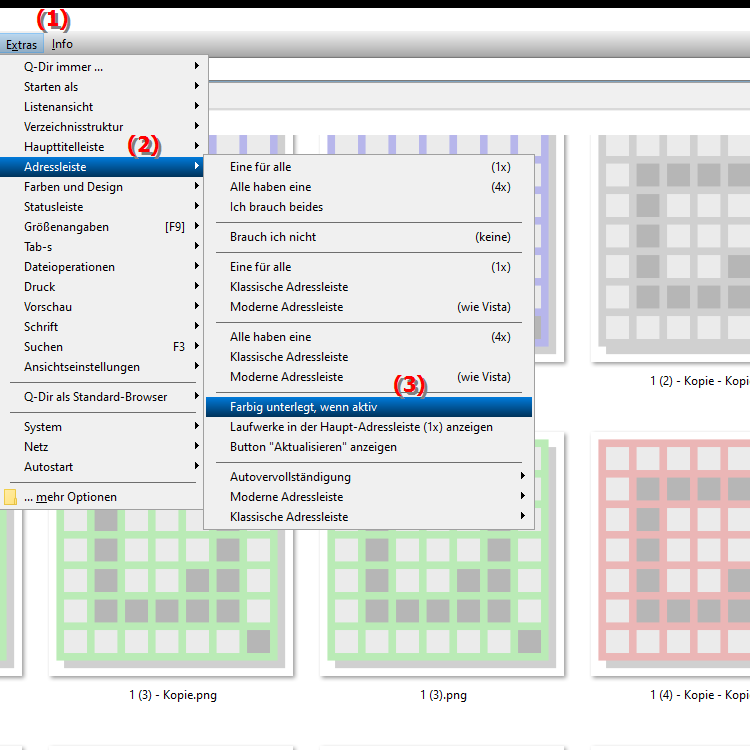Image resolution: width=750 pixels, height=750 pixels.
Task: Select 'Ich brauch beides' option
Action: pyautogui.click(x=369, y=207)
